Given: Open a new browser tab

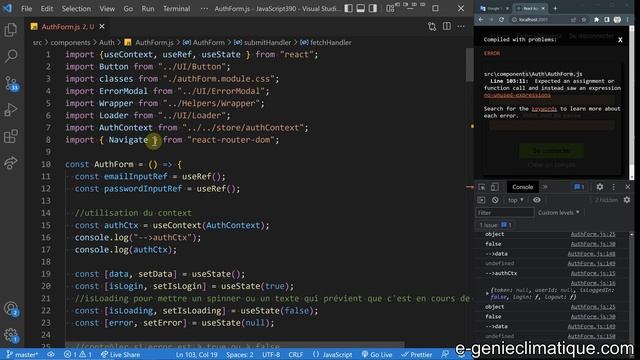Looking at the screenshot, I should 555,8.
